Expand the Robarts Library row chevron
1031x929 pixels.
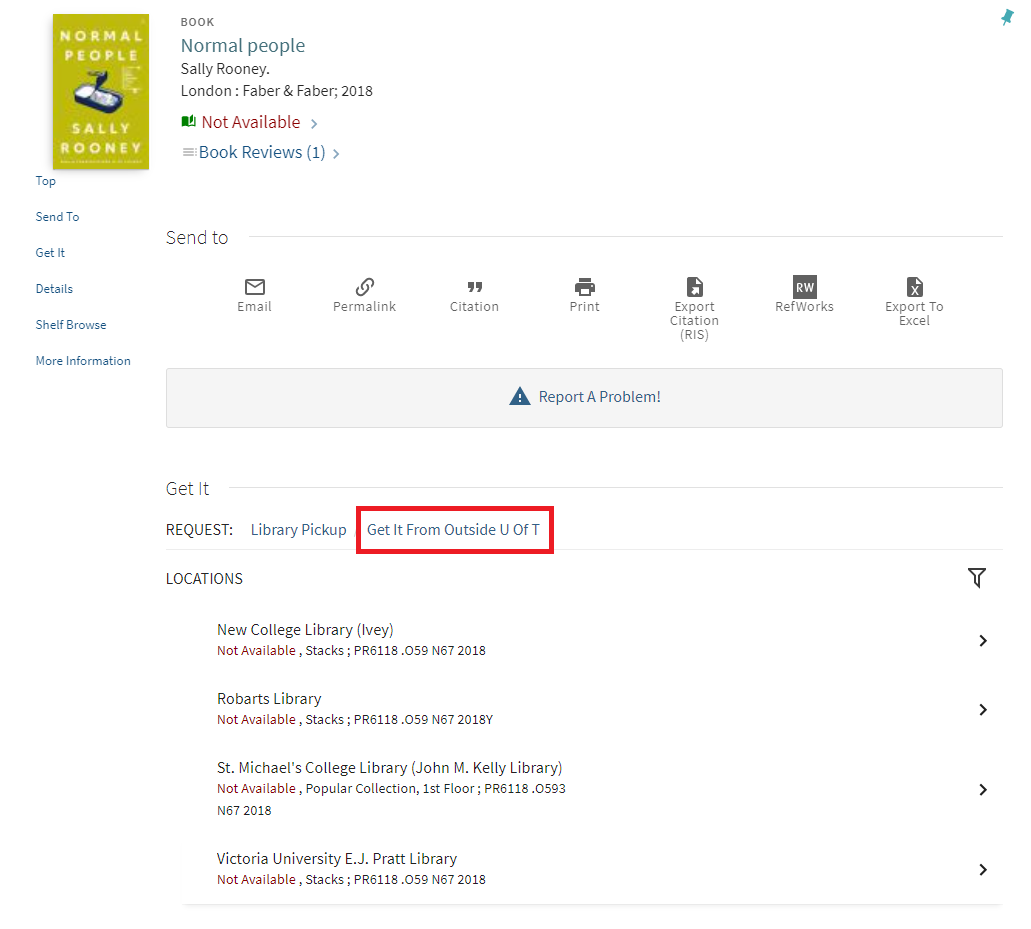(983, 709)
